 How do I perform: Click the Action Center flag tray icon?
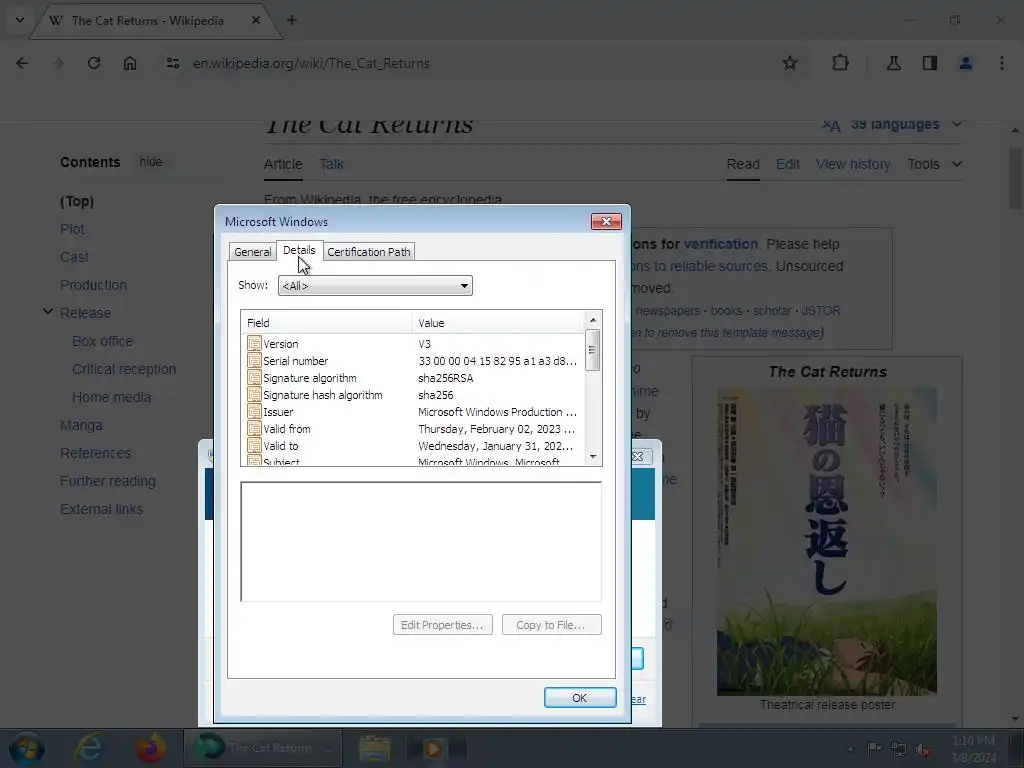874,749
